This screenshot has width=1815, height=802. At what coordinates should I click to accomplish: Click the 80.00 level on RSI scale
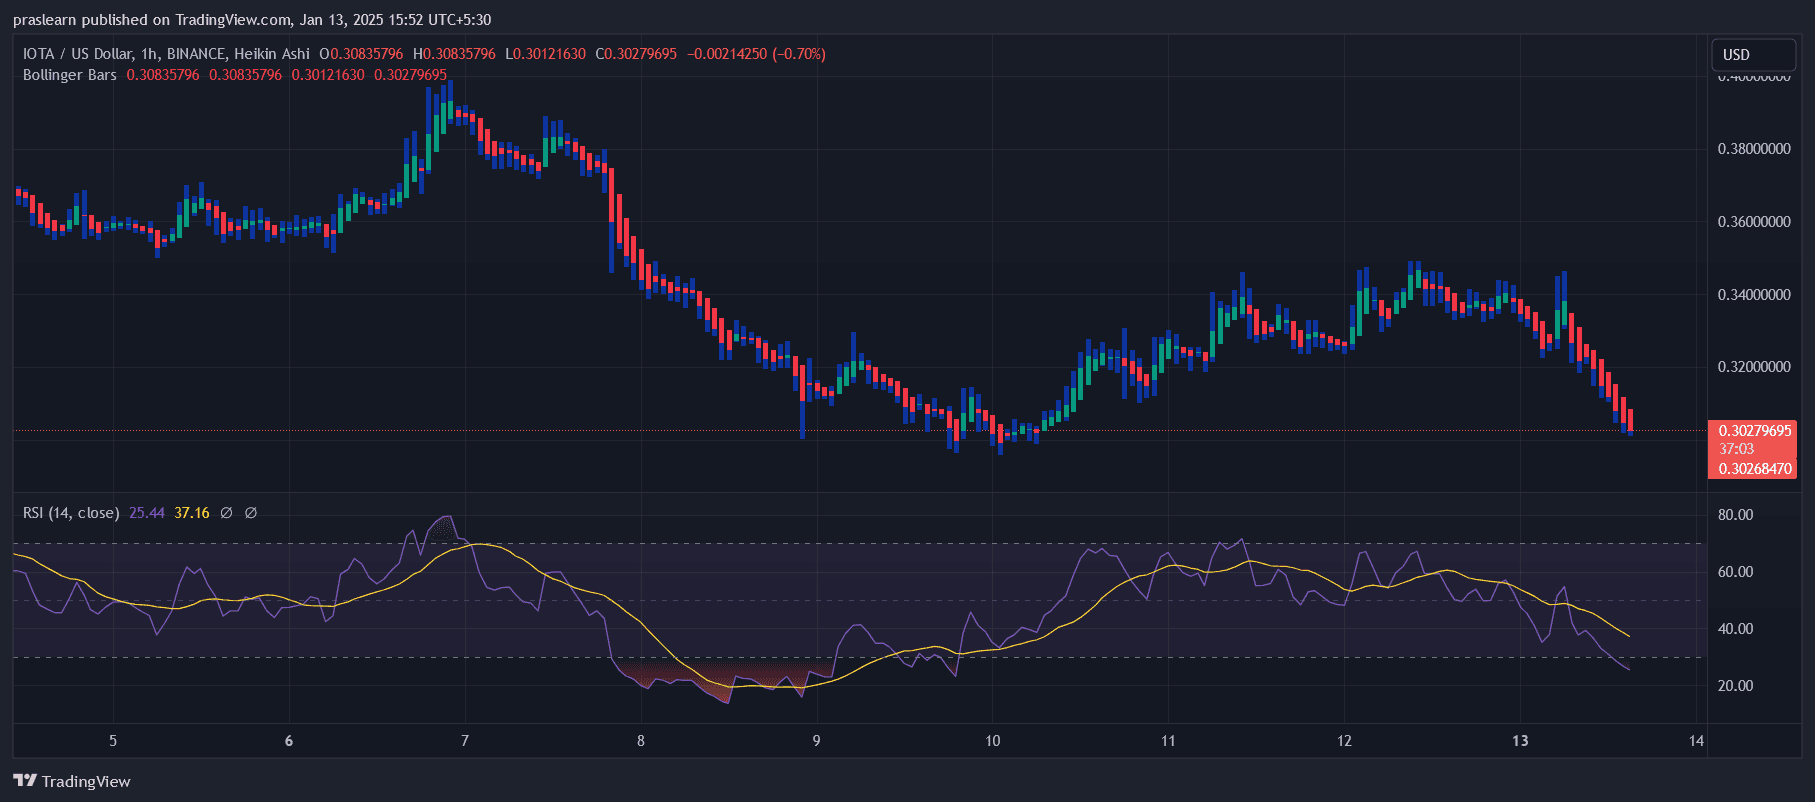[x=1735, y=515]
